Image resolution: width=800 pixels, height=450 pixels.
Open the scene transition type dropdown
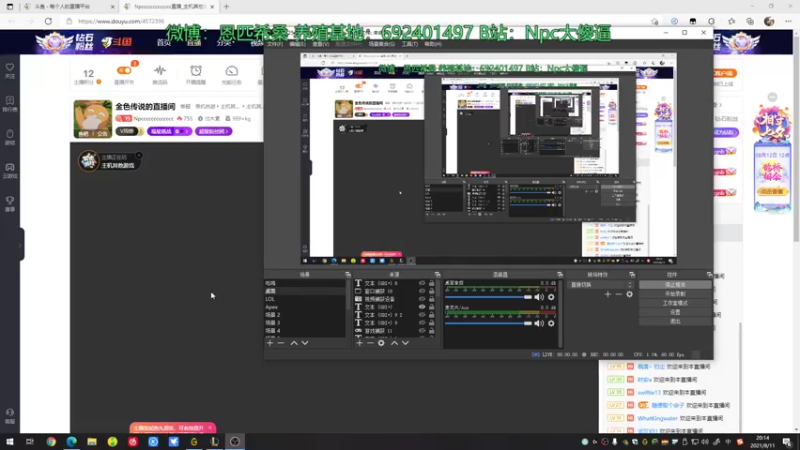(x=602, y=285)
